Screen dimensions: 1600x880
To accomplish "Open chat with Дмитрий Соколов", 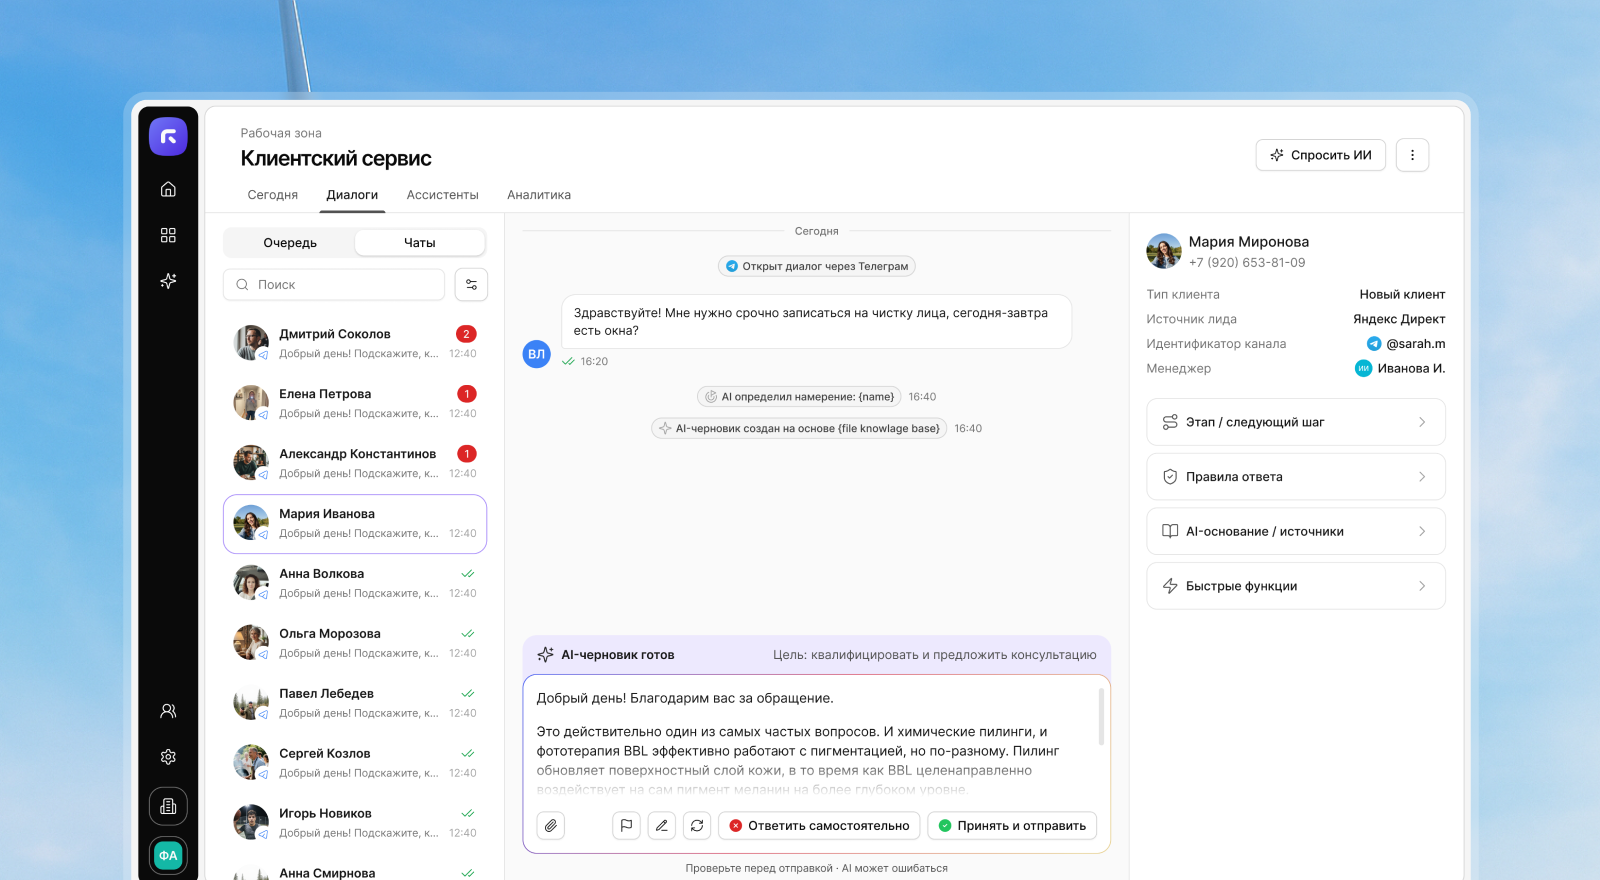I will point(355,343).
